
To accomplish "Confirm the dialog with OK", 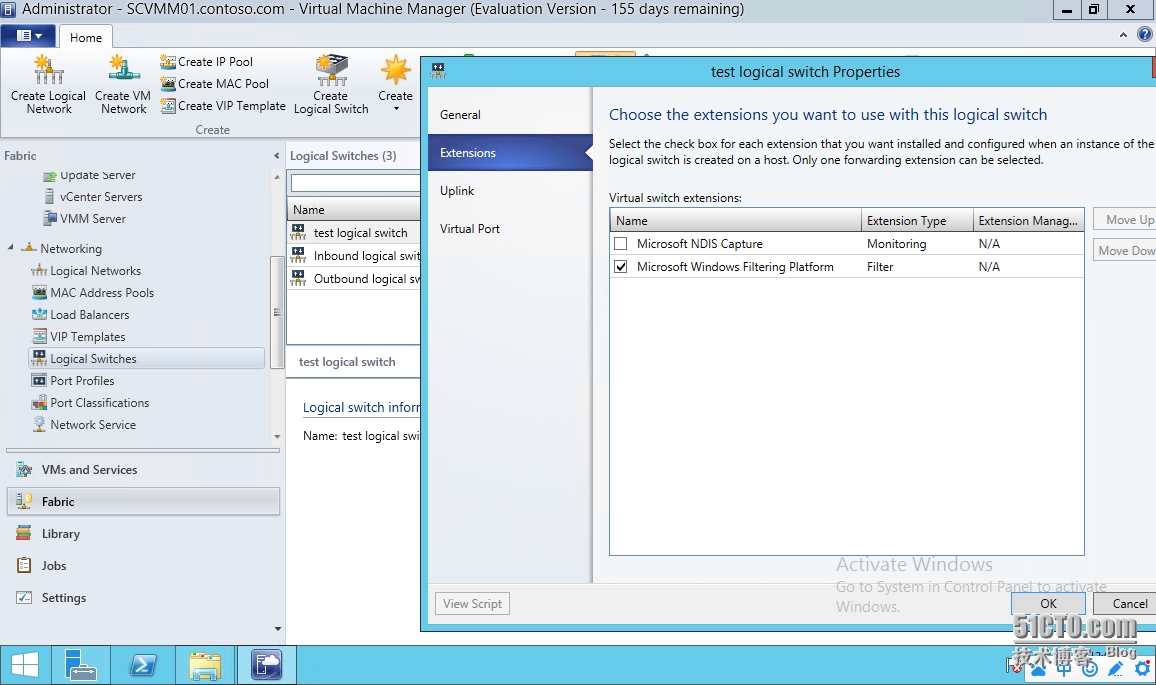I will (1048, 603).
